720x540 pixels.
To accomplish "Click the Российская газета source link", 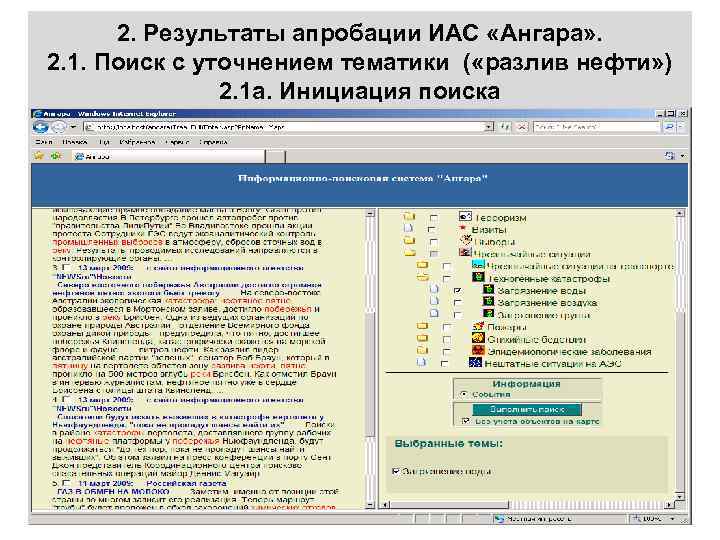I will (x=186, y=483).
